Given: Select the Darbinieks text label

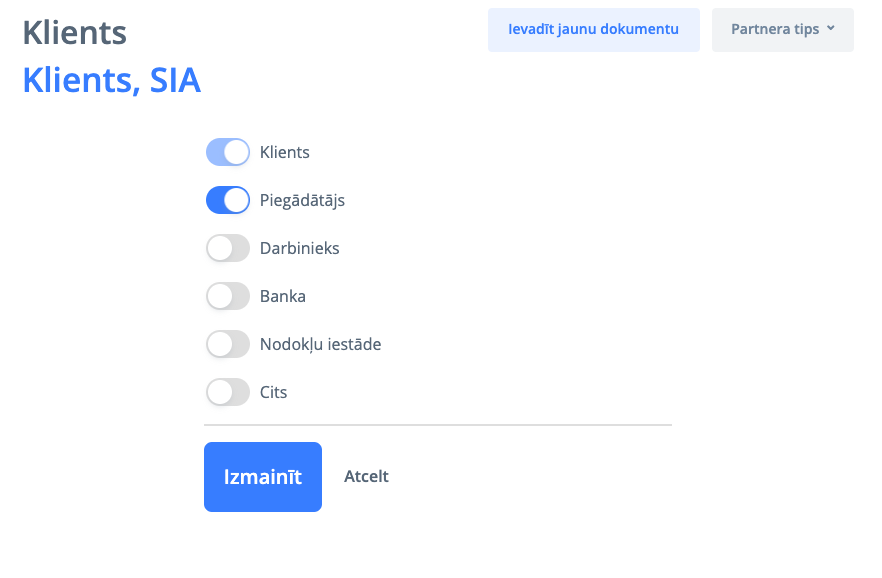Looking at the screenshot, I should pyautogui.click(x=300, y=249).
